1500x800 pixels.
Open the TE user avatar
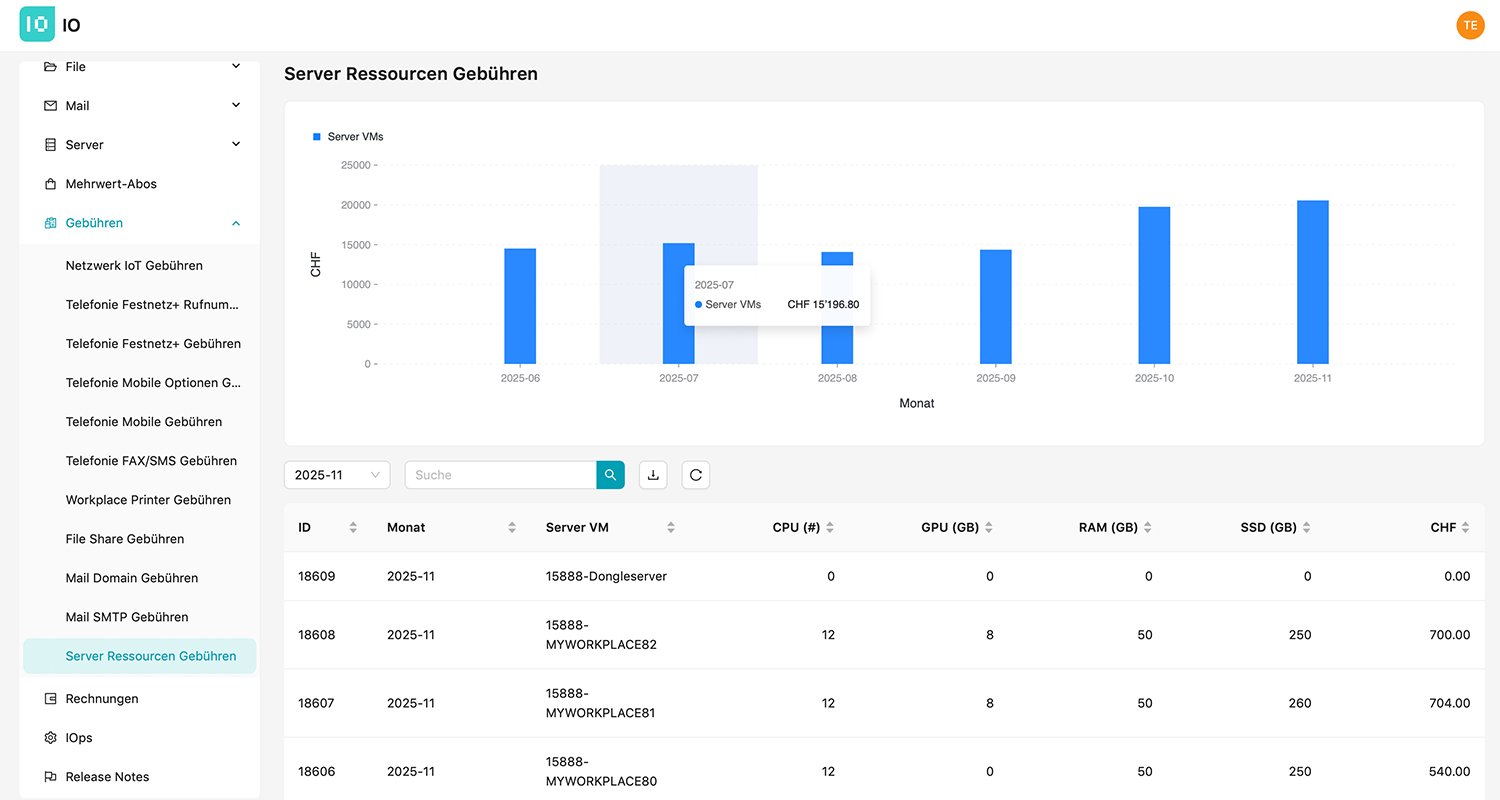pyautogui.click(x=1470, y=25)
